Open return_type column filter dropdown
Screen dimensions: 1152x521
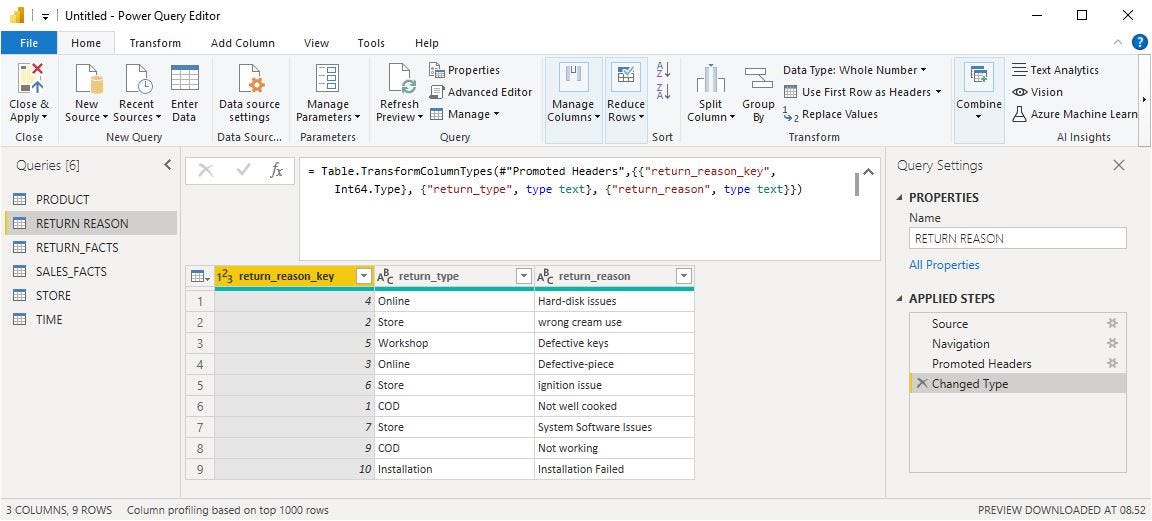pyautogui.click(x=524, y=276)
